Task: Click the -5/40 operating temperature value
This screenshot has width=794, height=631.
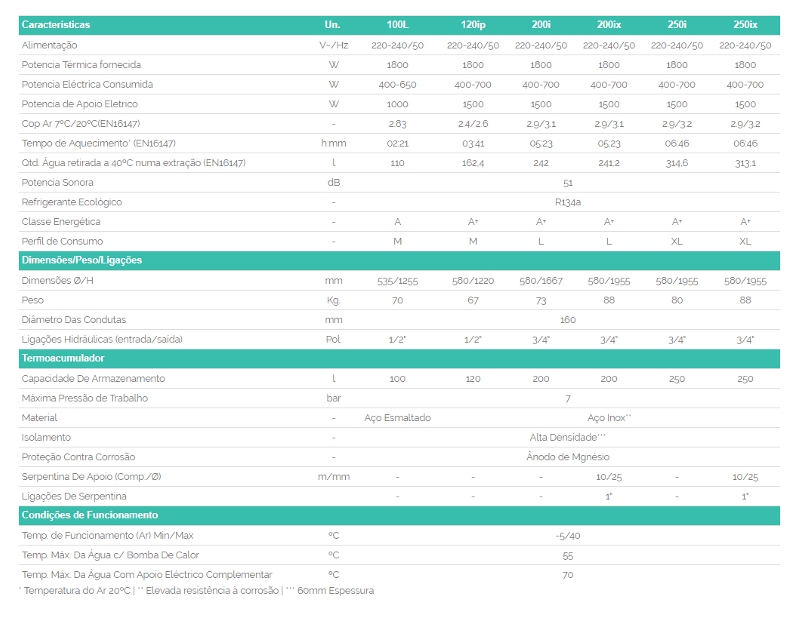Action: (x=568, y=536)
